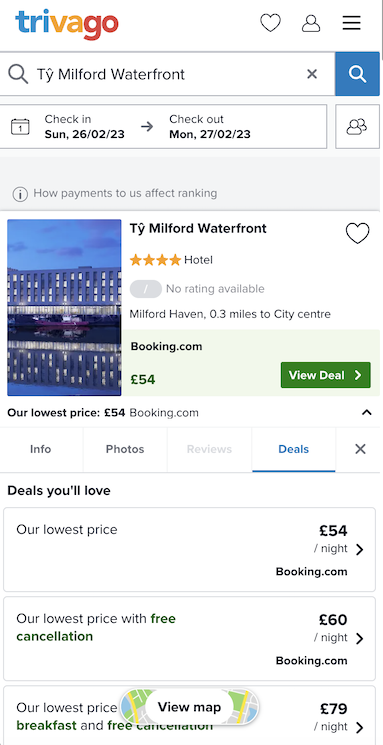Viewport: 383px width, 745px height.
Task: Open the user account profile icon
Action: [x=311, y=23]
